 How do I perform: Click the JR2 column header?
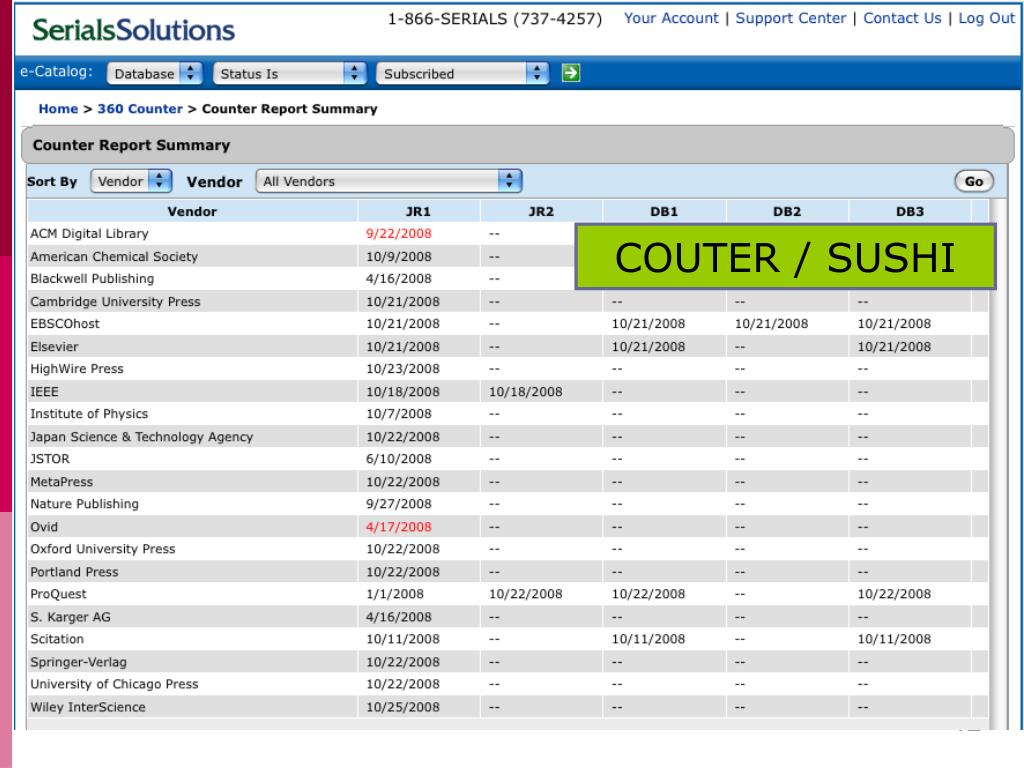(541, 211)
